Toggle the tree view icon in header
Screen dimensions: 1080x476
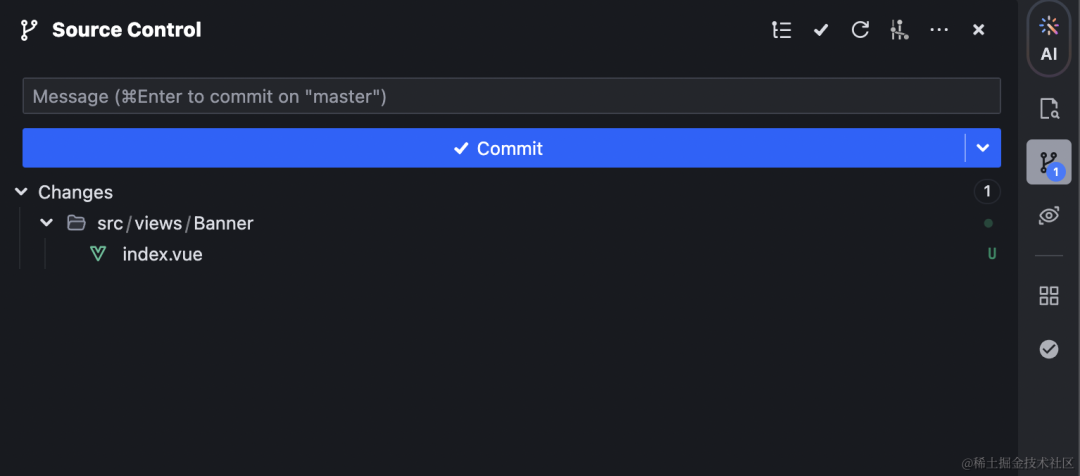click(x=782, y=30)
